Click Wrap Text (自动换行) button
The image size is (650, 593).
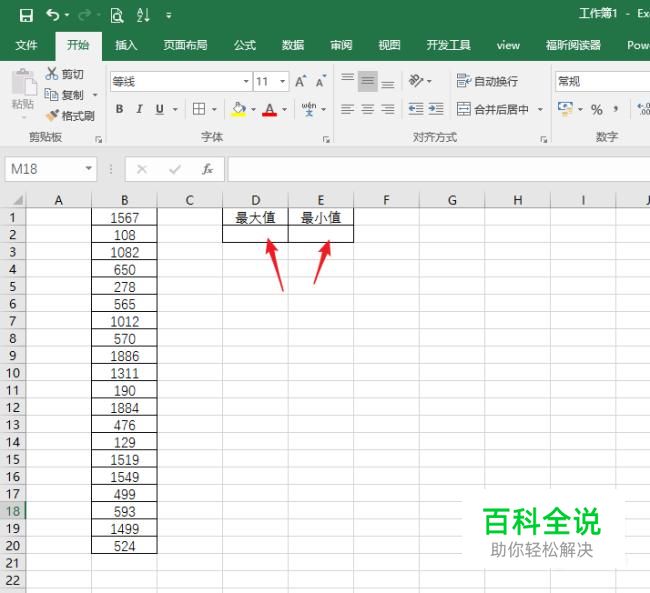pos(487,81)
